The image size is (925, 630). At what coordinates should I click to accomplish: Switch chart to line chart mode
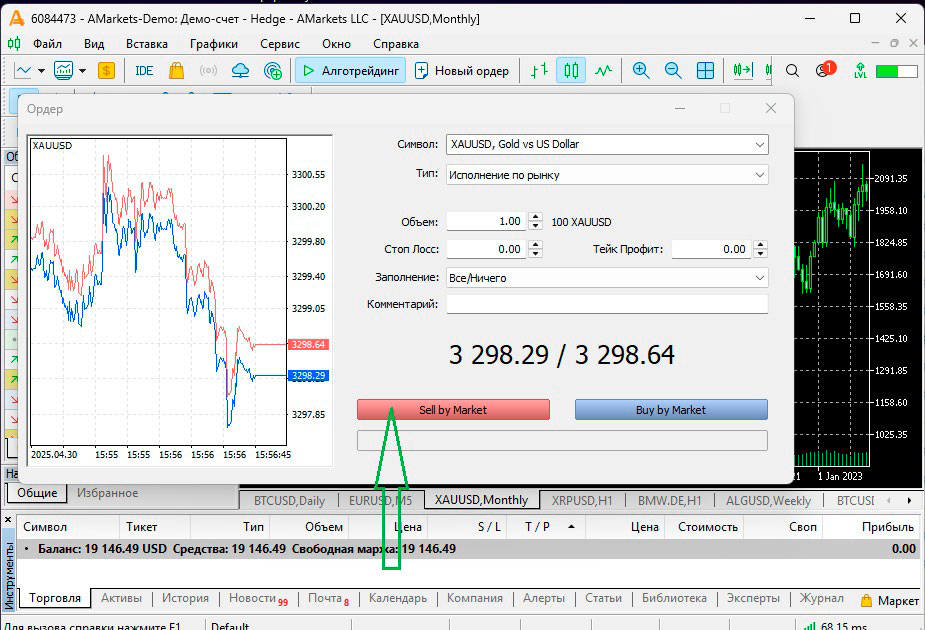point(603,71)
